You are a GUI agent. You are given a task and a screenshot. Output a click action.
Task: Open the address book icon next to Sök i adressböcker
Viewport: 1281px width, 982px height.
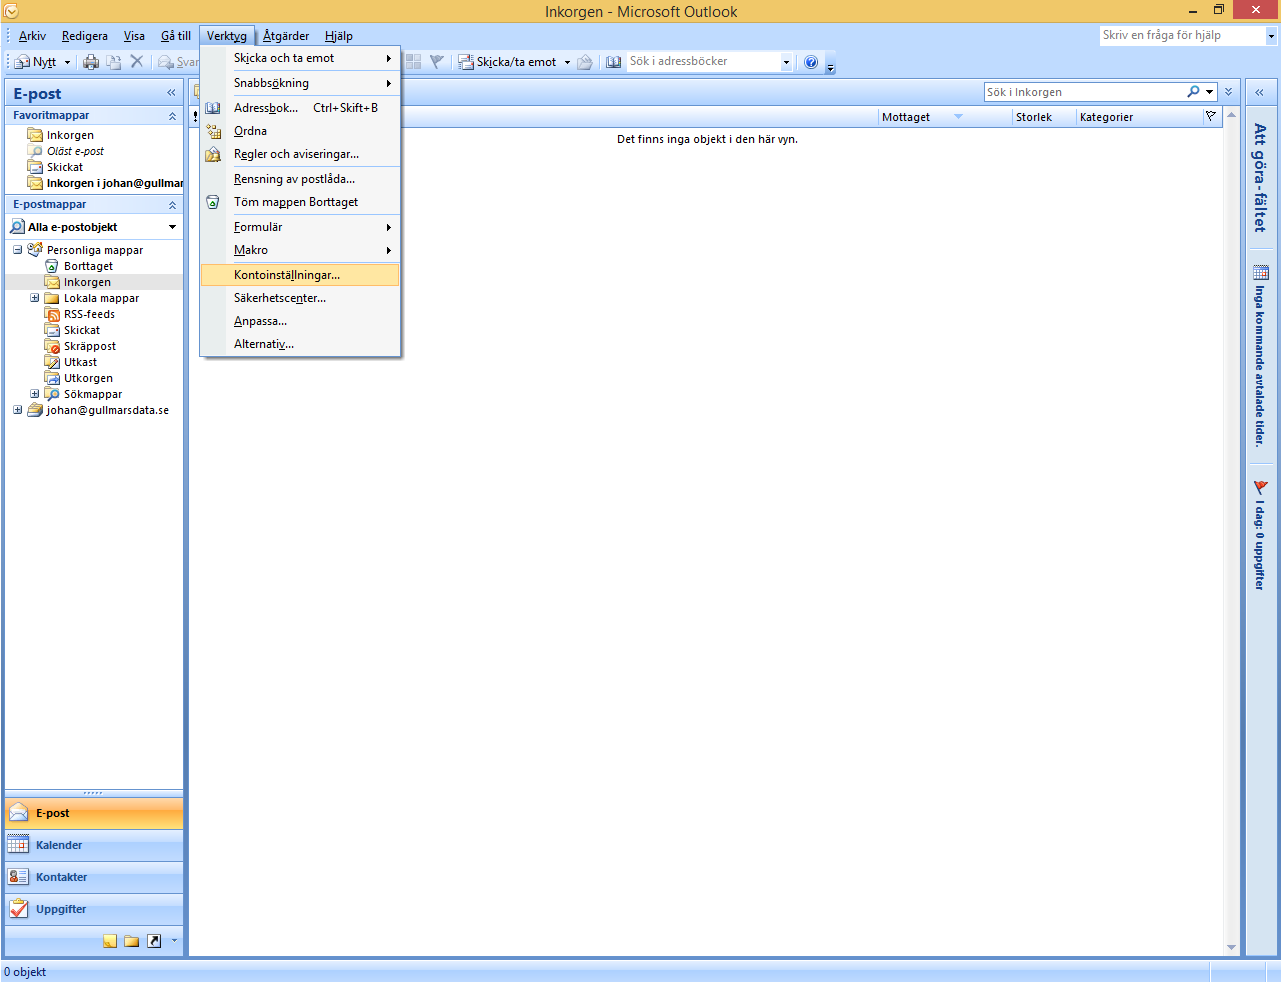point(614,62)
